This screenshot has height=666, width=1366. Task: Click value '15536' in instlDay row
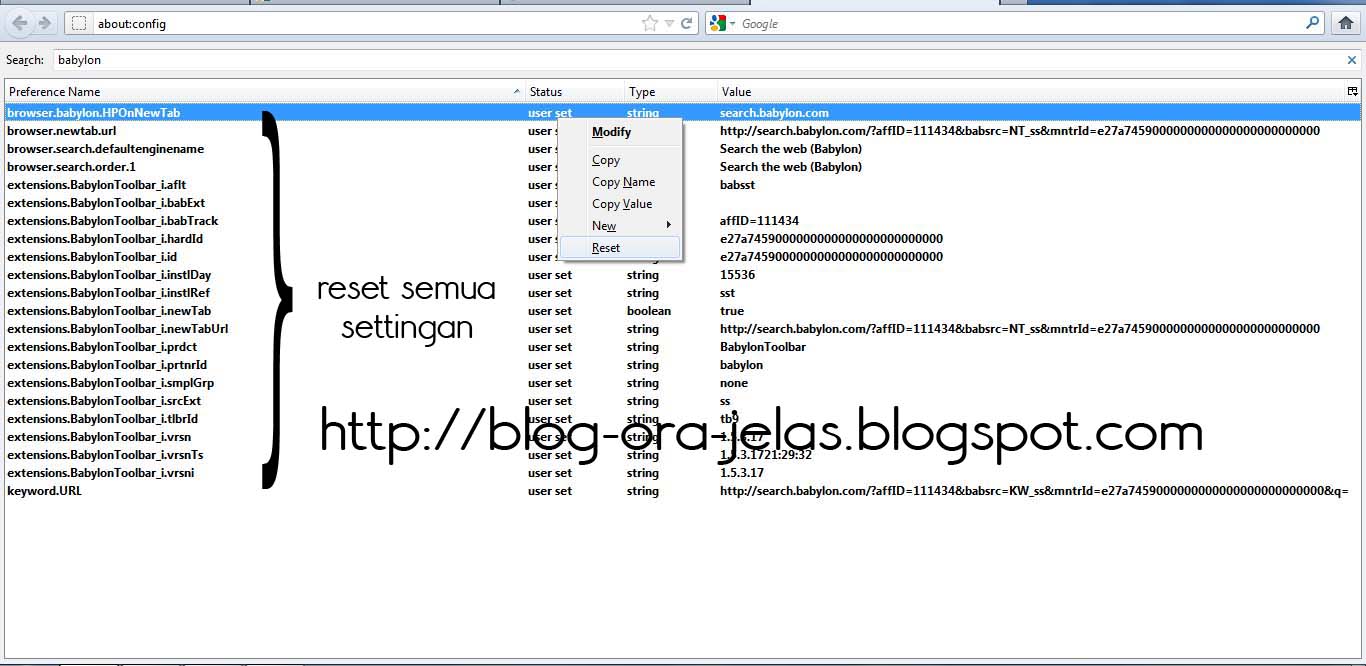(x=737, y=275)
